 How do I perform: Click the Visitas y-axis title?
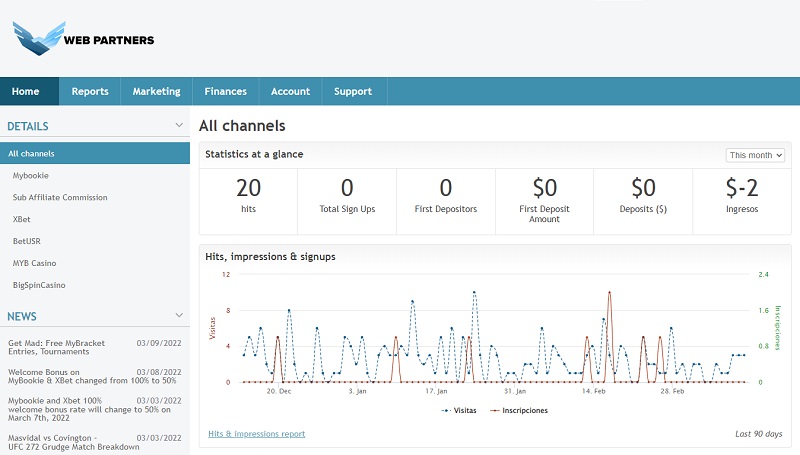coord(213,328)
